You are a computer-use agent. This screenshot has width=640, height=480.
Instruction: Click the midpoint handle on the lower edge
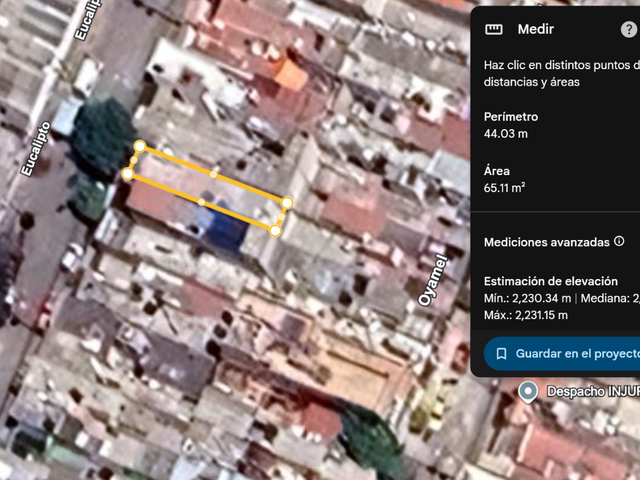[202, 202]
